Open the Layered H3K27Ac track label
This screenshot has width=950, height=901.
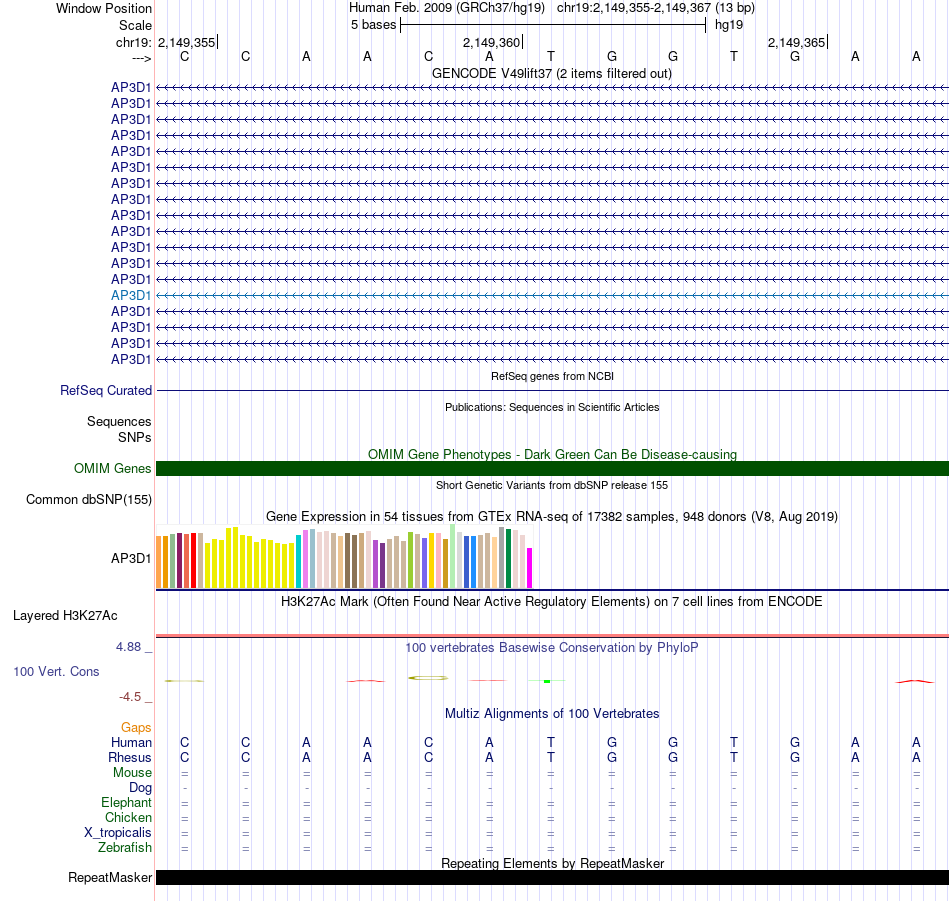click(65, 616)
